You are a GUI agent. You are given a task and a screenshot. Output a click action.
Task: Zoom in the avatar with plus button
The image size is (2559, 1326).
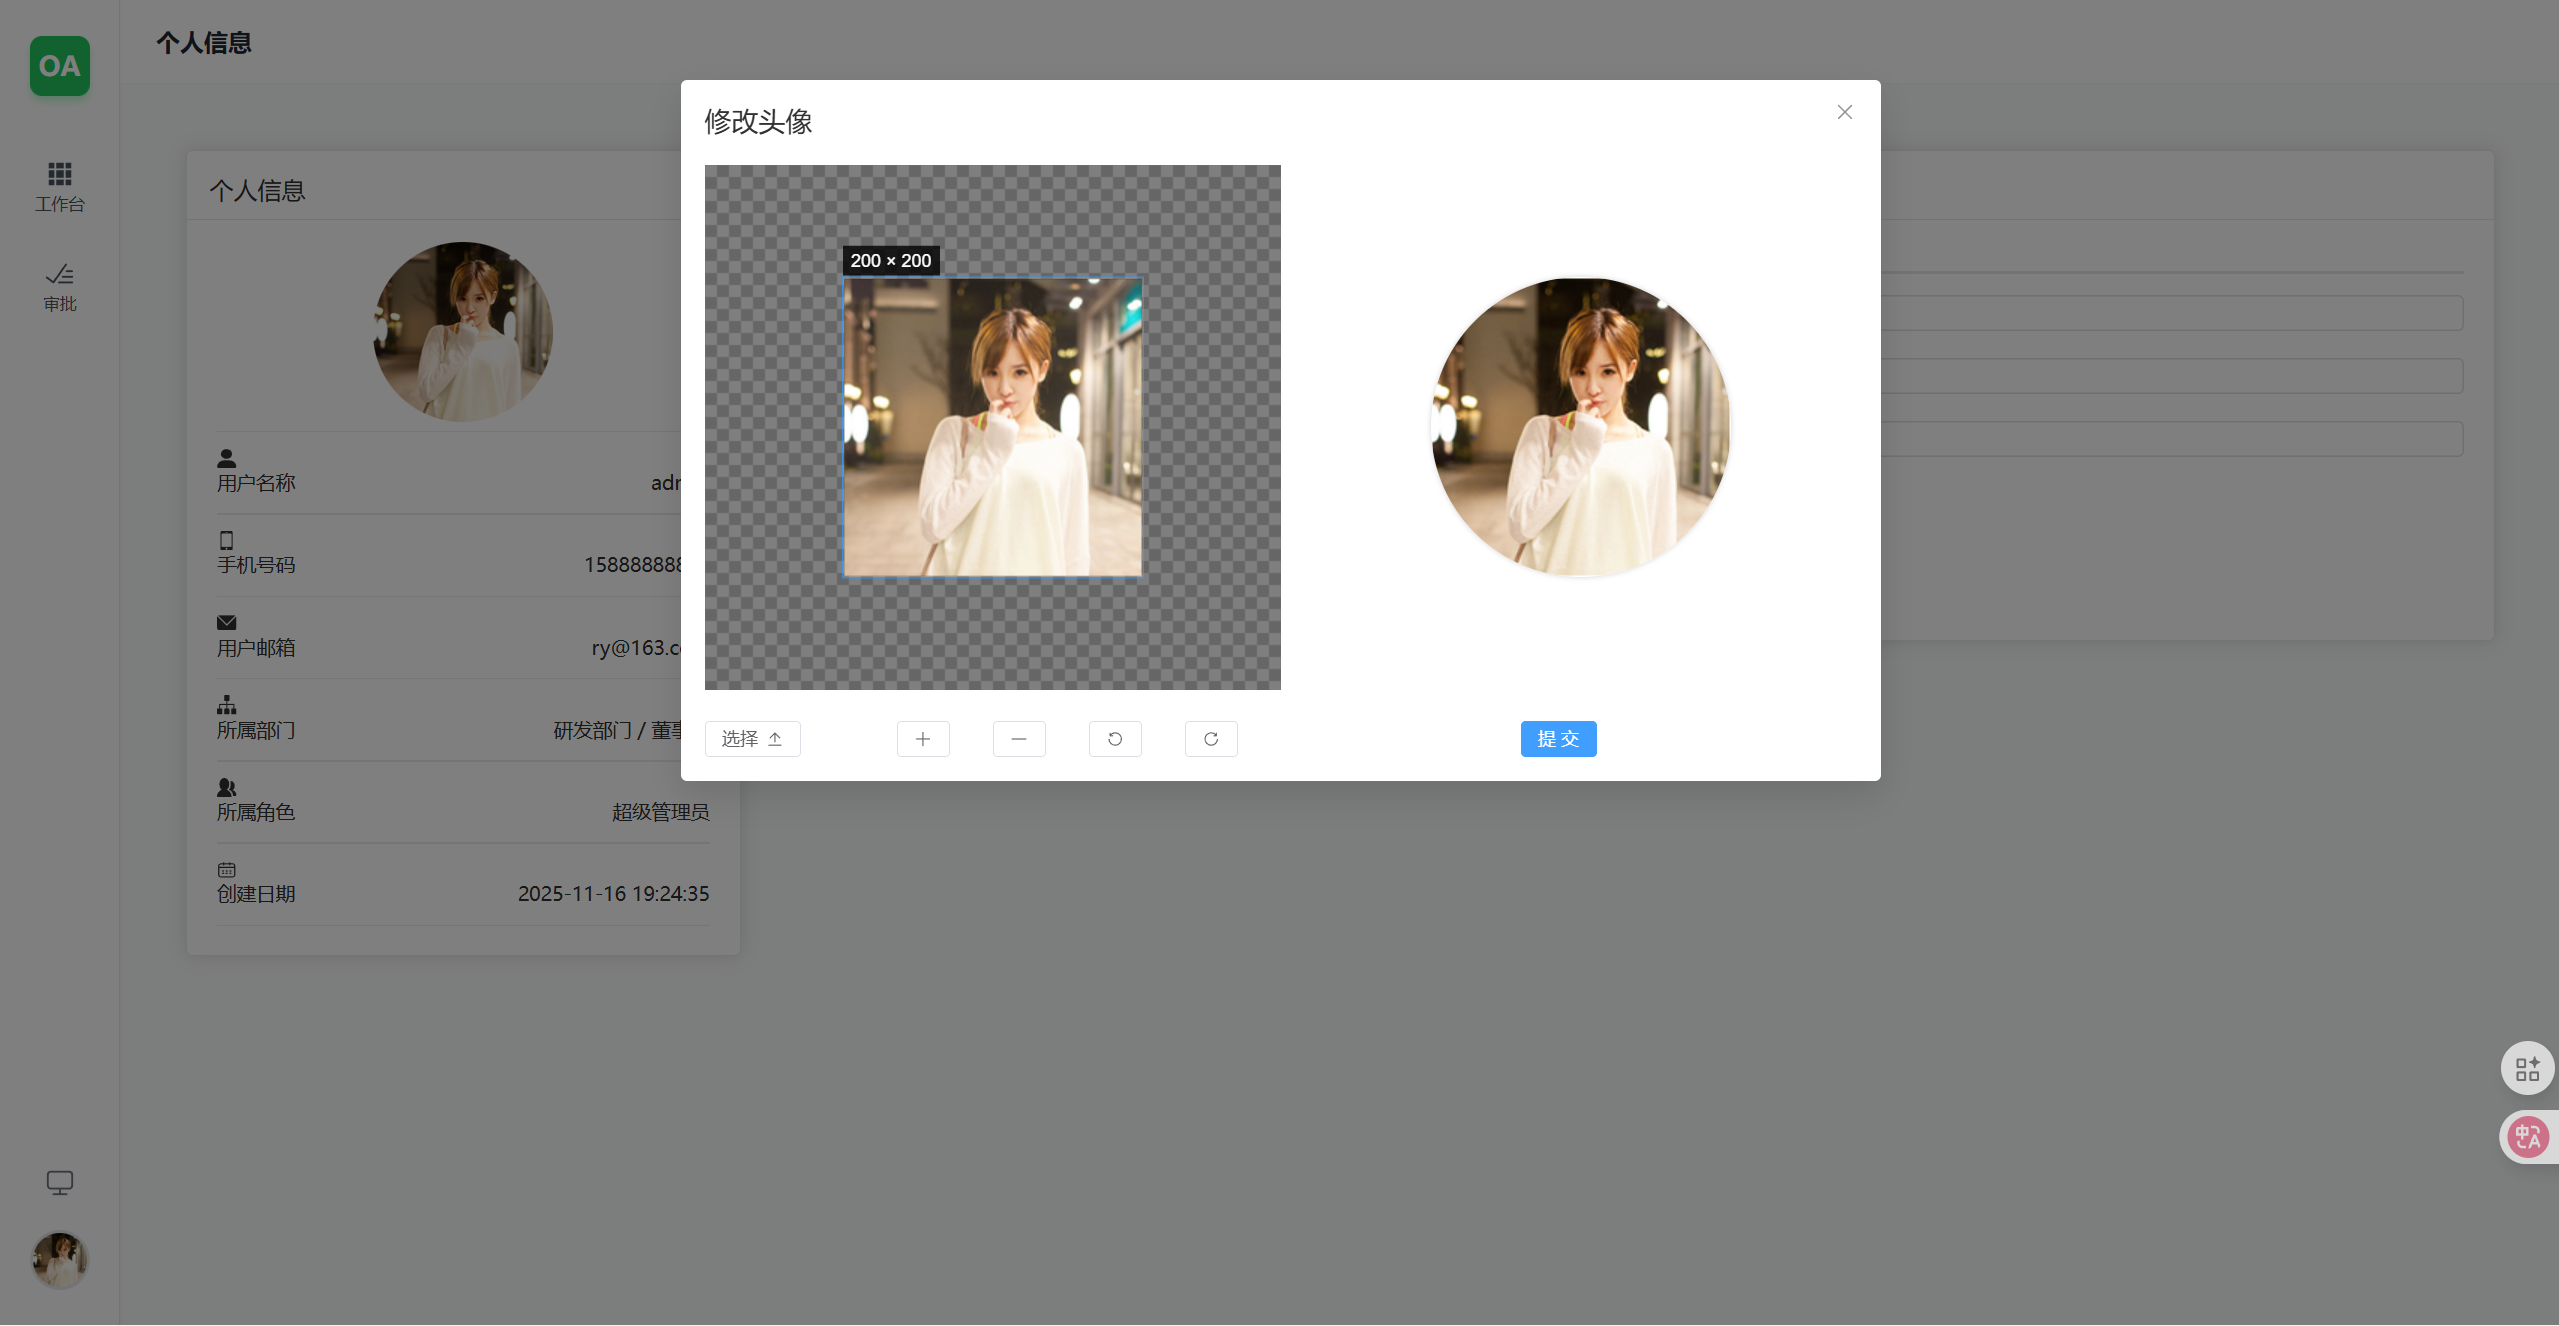click(922, 739)
